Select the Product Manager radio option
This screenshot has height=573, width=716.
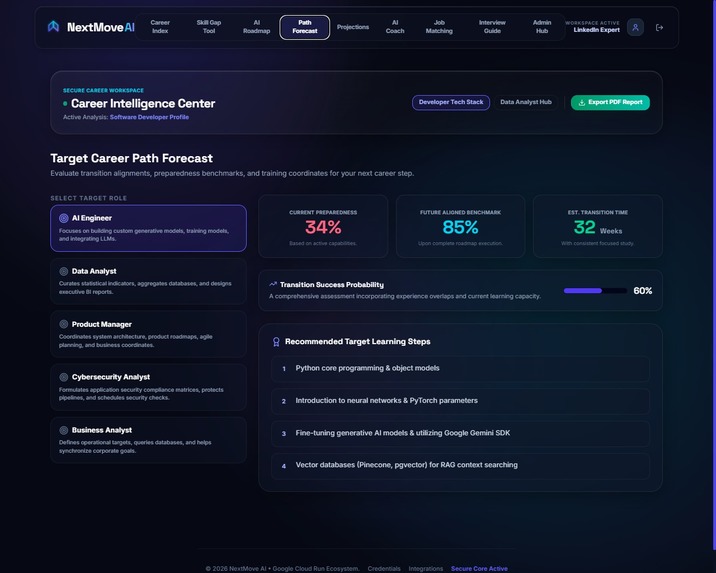click(64, 324)
